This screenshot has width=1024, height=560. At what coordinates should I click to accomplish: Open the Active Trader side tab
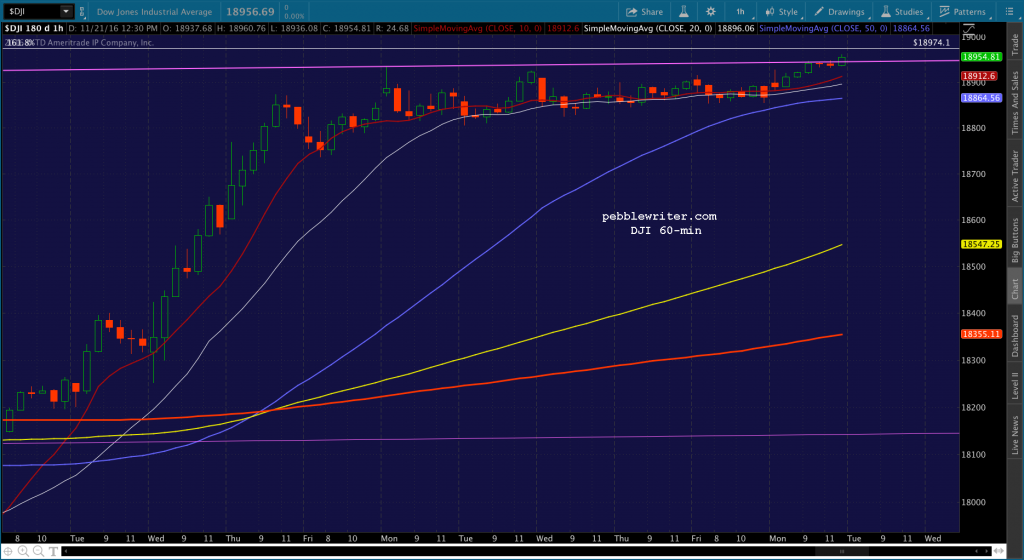click(1015, 176)
